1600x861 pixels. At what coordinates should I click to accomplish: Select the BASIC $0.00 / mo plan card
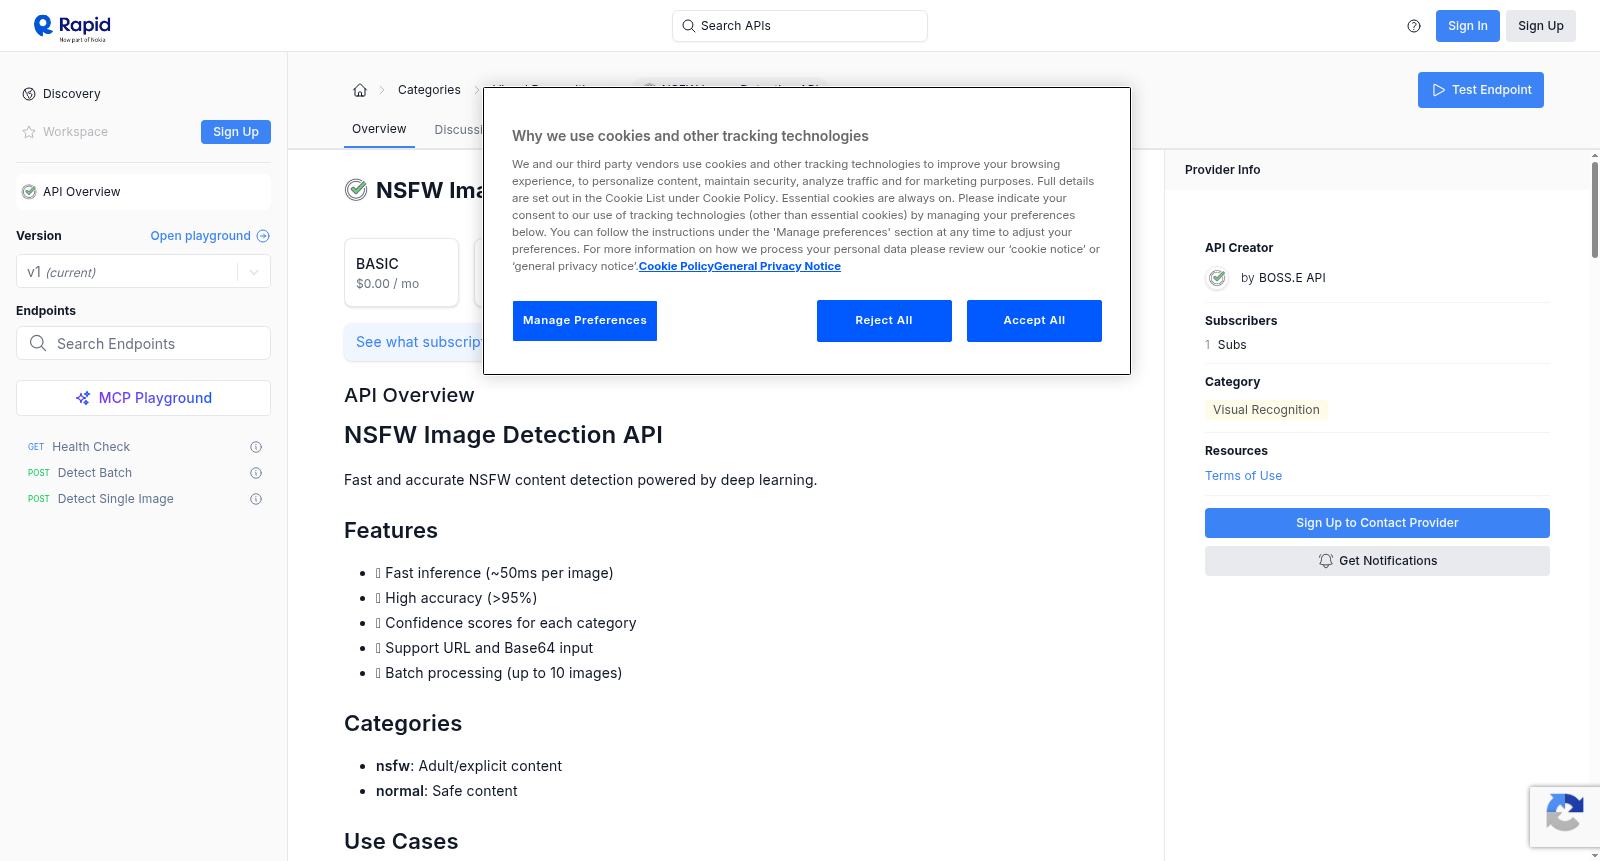click(401, 272)
